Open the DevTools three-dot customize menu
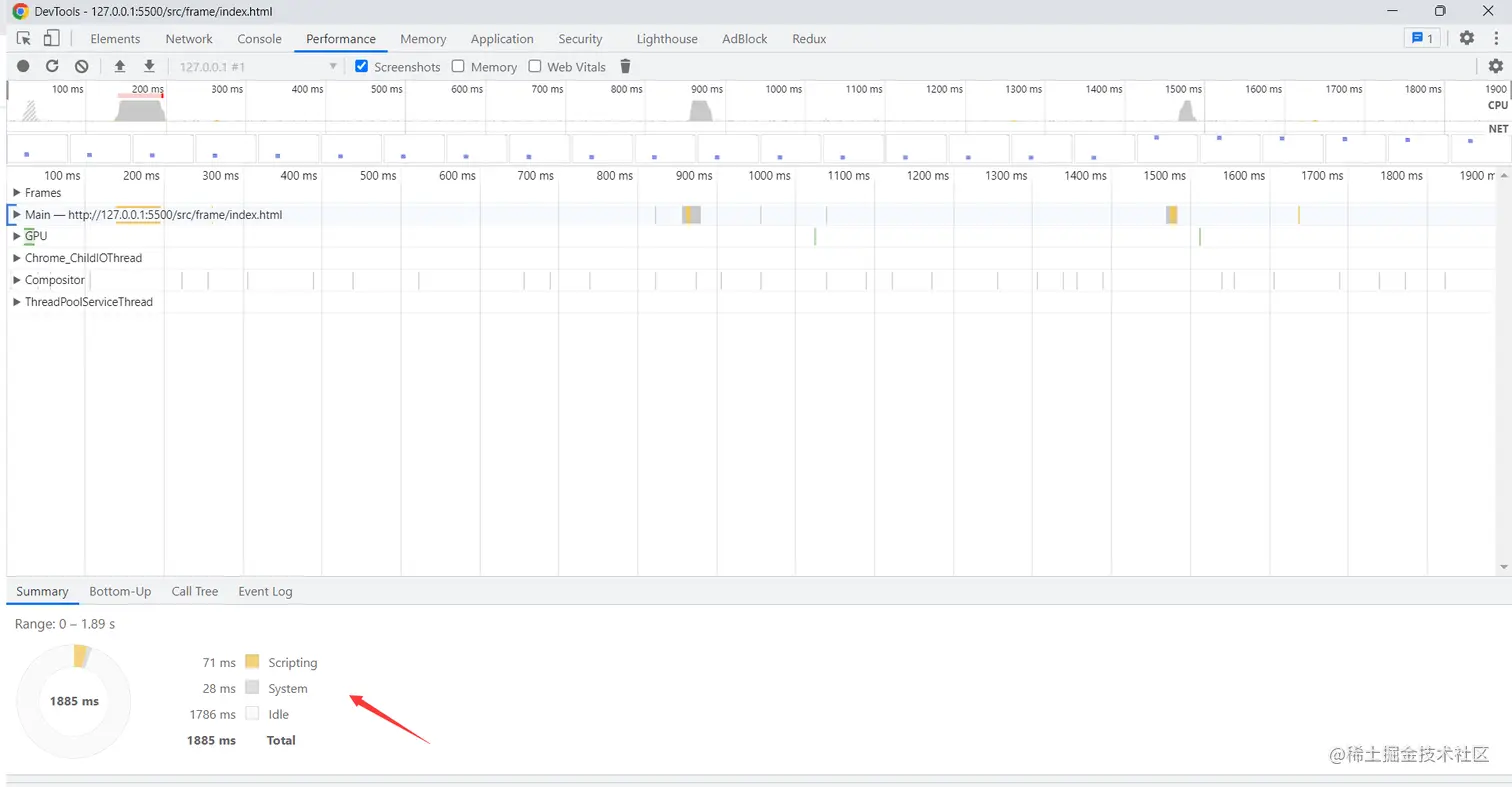 pos(1494,38)
